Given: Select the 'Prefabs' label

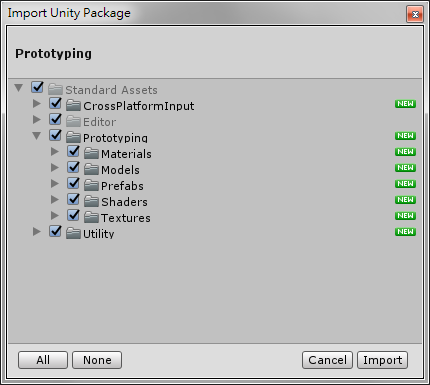Looking at the screenshot, I should click(x=122, y=186).
